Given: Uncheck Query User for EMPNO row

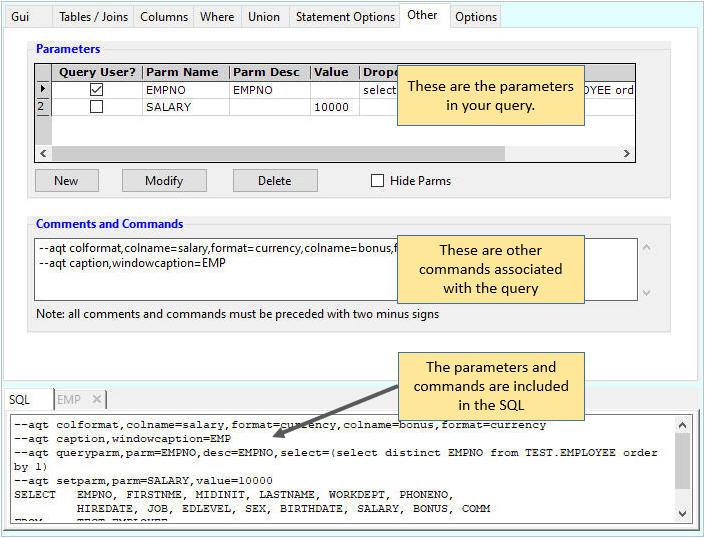Looking at the screenshot, I should (x=96, y=89).
